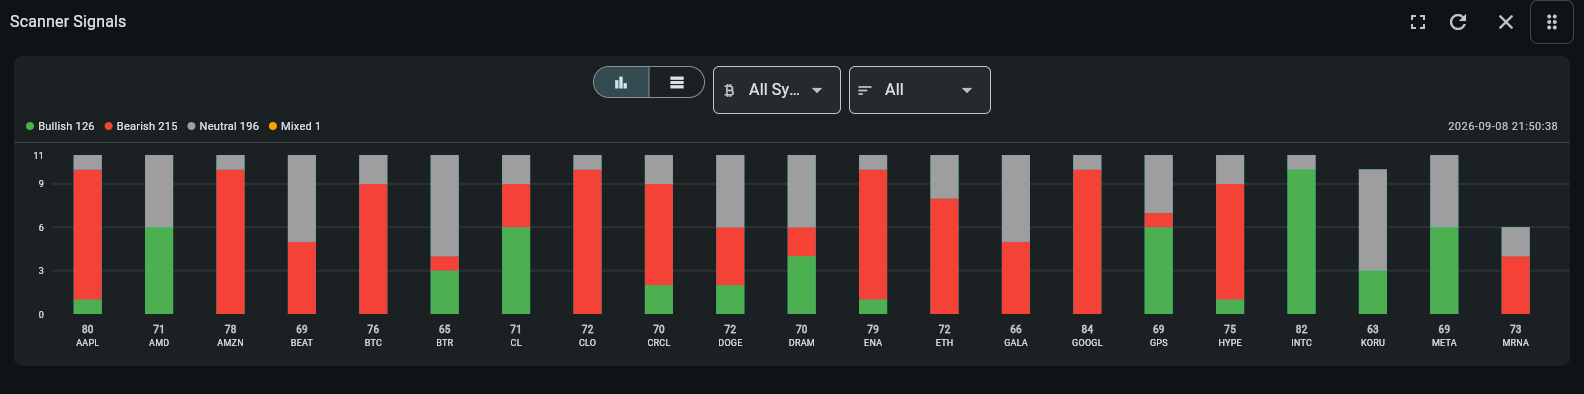
Task: Select the GPS bar
Action: tap(1159, 234)
